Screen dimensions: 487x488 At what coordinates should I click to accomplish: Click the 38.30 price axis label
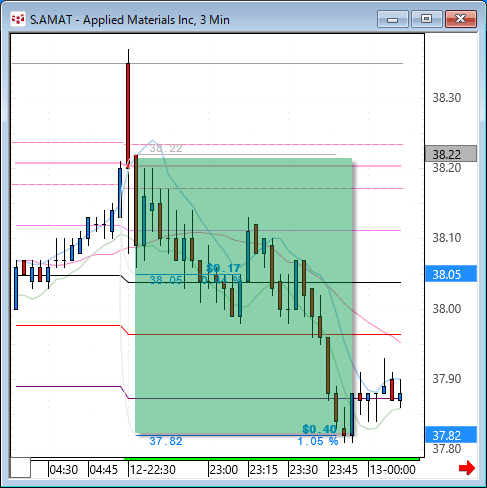447,98
